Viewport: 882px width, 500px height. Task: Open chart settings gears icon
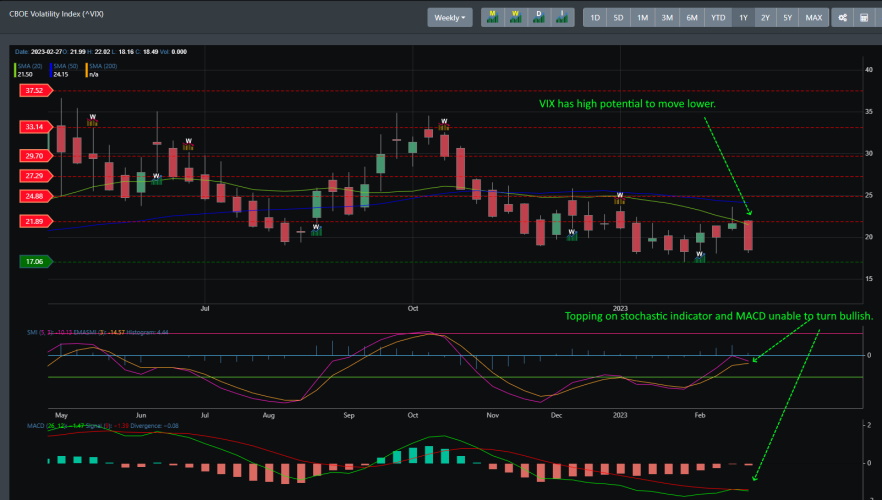pos(842,17)
